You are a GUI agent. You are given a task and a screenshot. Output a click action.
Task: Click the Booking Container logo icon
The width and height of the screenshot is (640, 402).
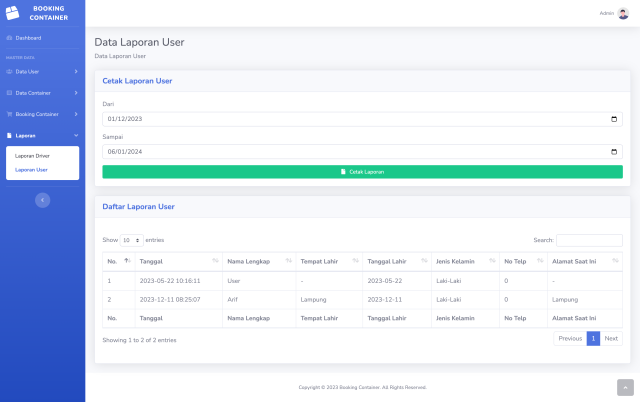(x=13, y=13)
